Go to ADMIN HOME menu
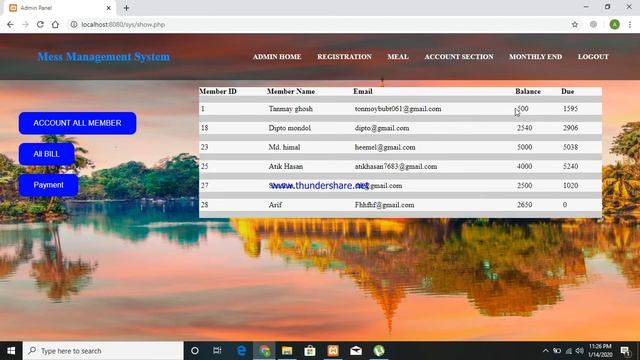Image resolution: width=640 pixels, height=360 pixels. (x=277, y=57)
